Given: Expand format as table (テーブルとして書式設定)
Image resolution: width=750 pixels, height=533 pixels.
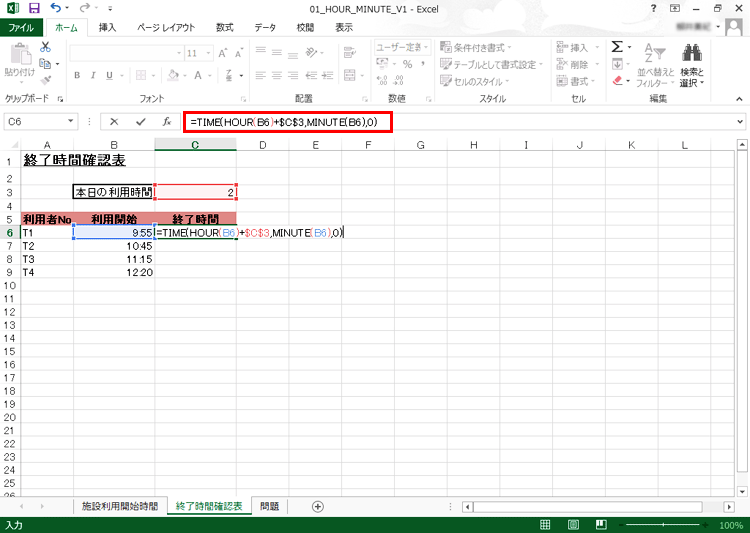Looking at the screenshot, I should point(492,65).
